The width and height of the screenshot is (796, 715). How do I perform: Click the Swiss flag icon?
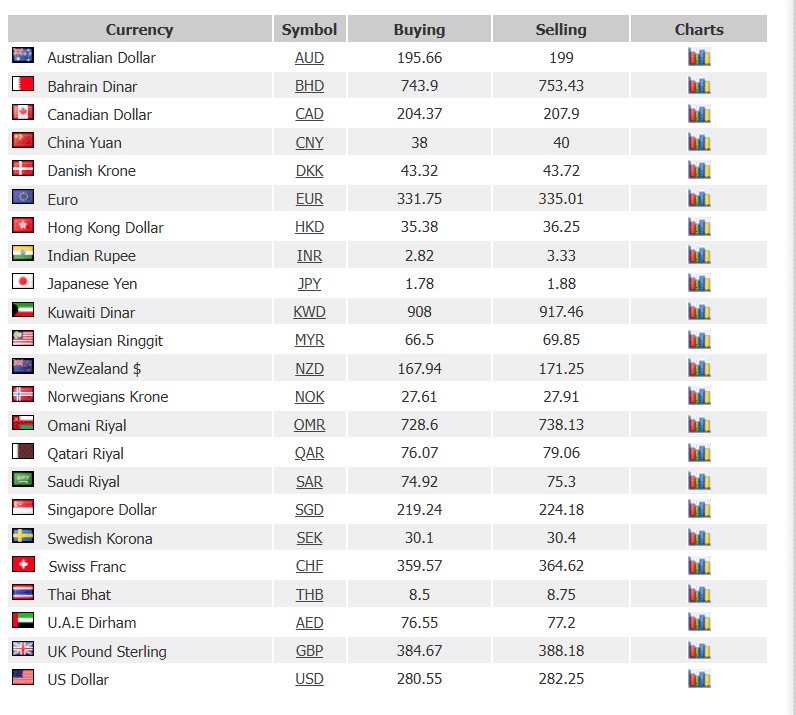tap(23, 564)
